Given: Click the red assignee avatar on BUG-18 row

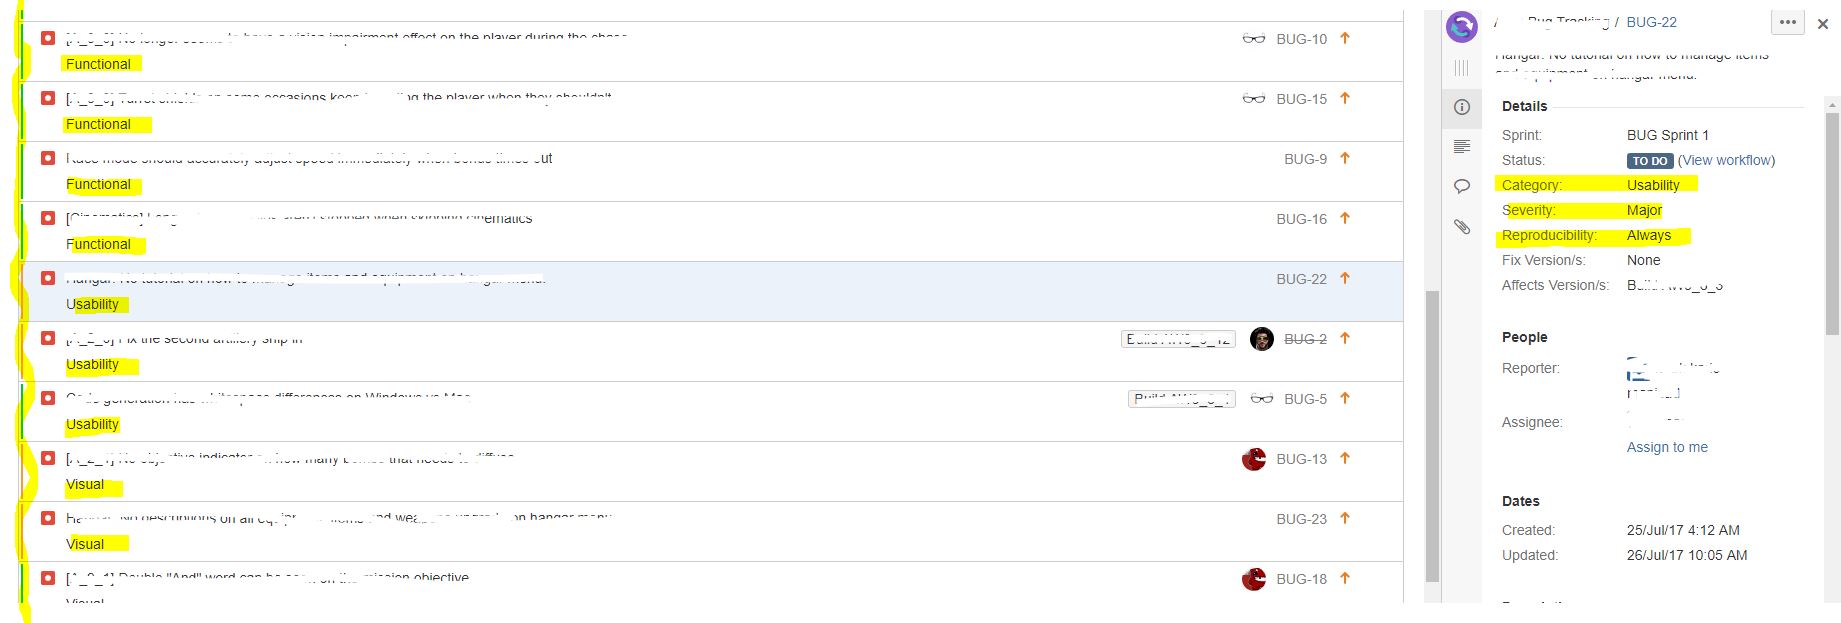Looking at the screenshot, I should click(1254, 579).
